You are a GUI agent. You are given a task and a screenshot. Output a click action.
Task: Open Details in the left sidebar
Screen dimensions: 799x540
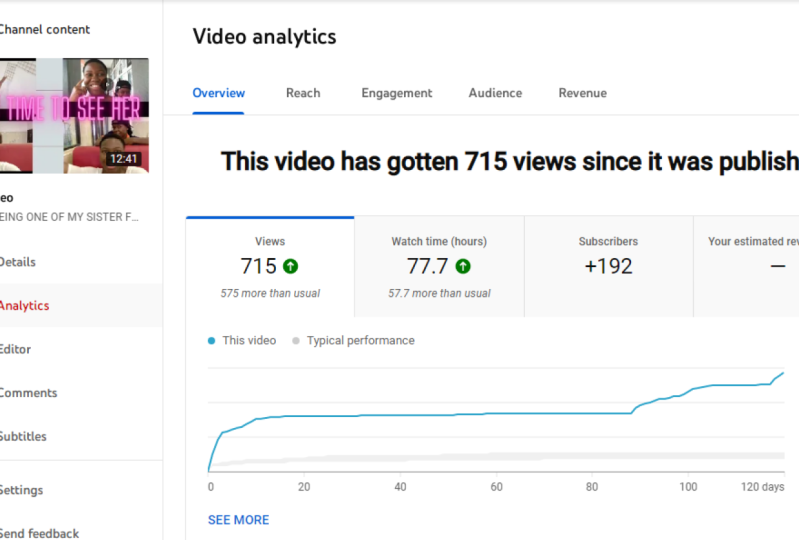[18, 262]
